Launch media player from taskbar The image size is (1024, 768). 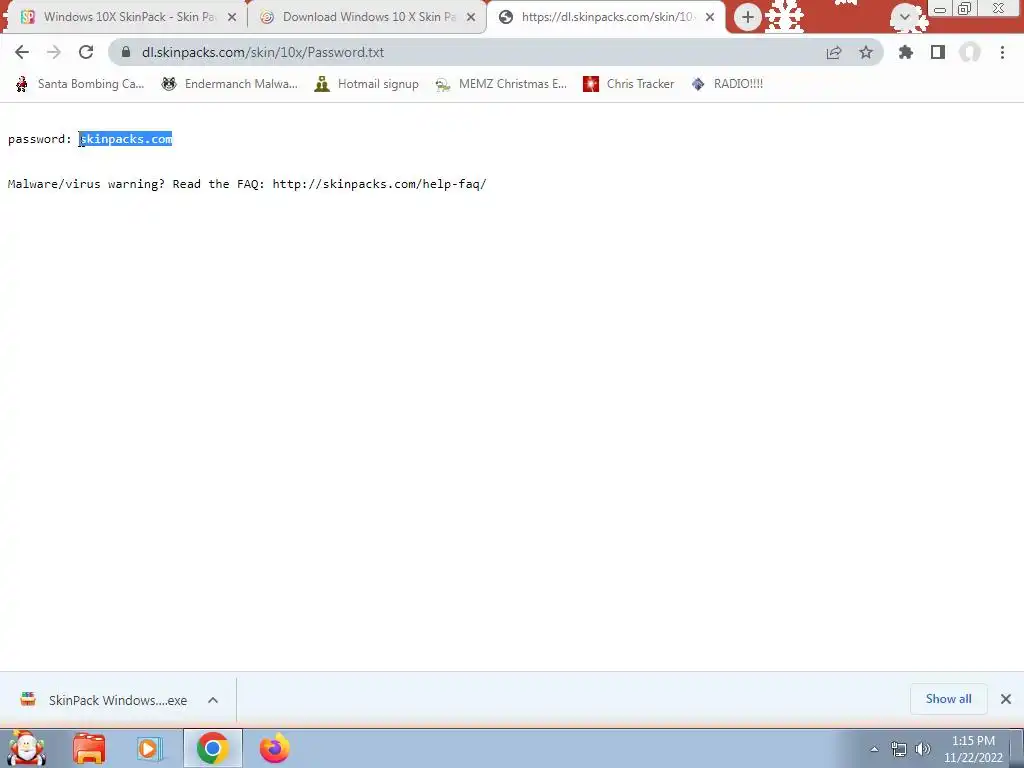[x=150, y=748]
